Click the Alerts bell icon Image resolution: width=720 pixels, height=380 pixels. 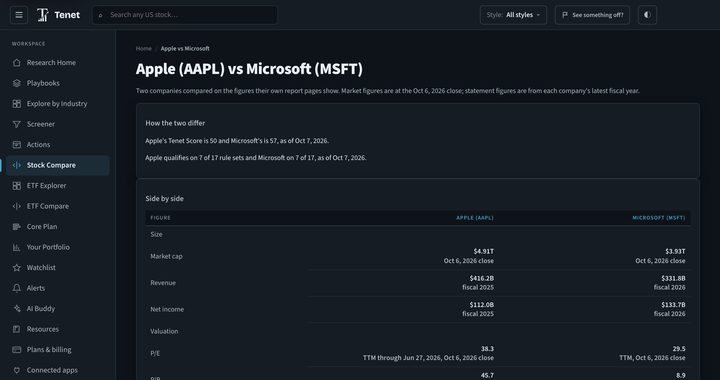(17, 288)
